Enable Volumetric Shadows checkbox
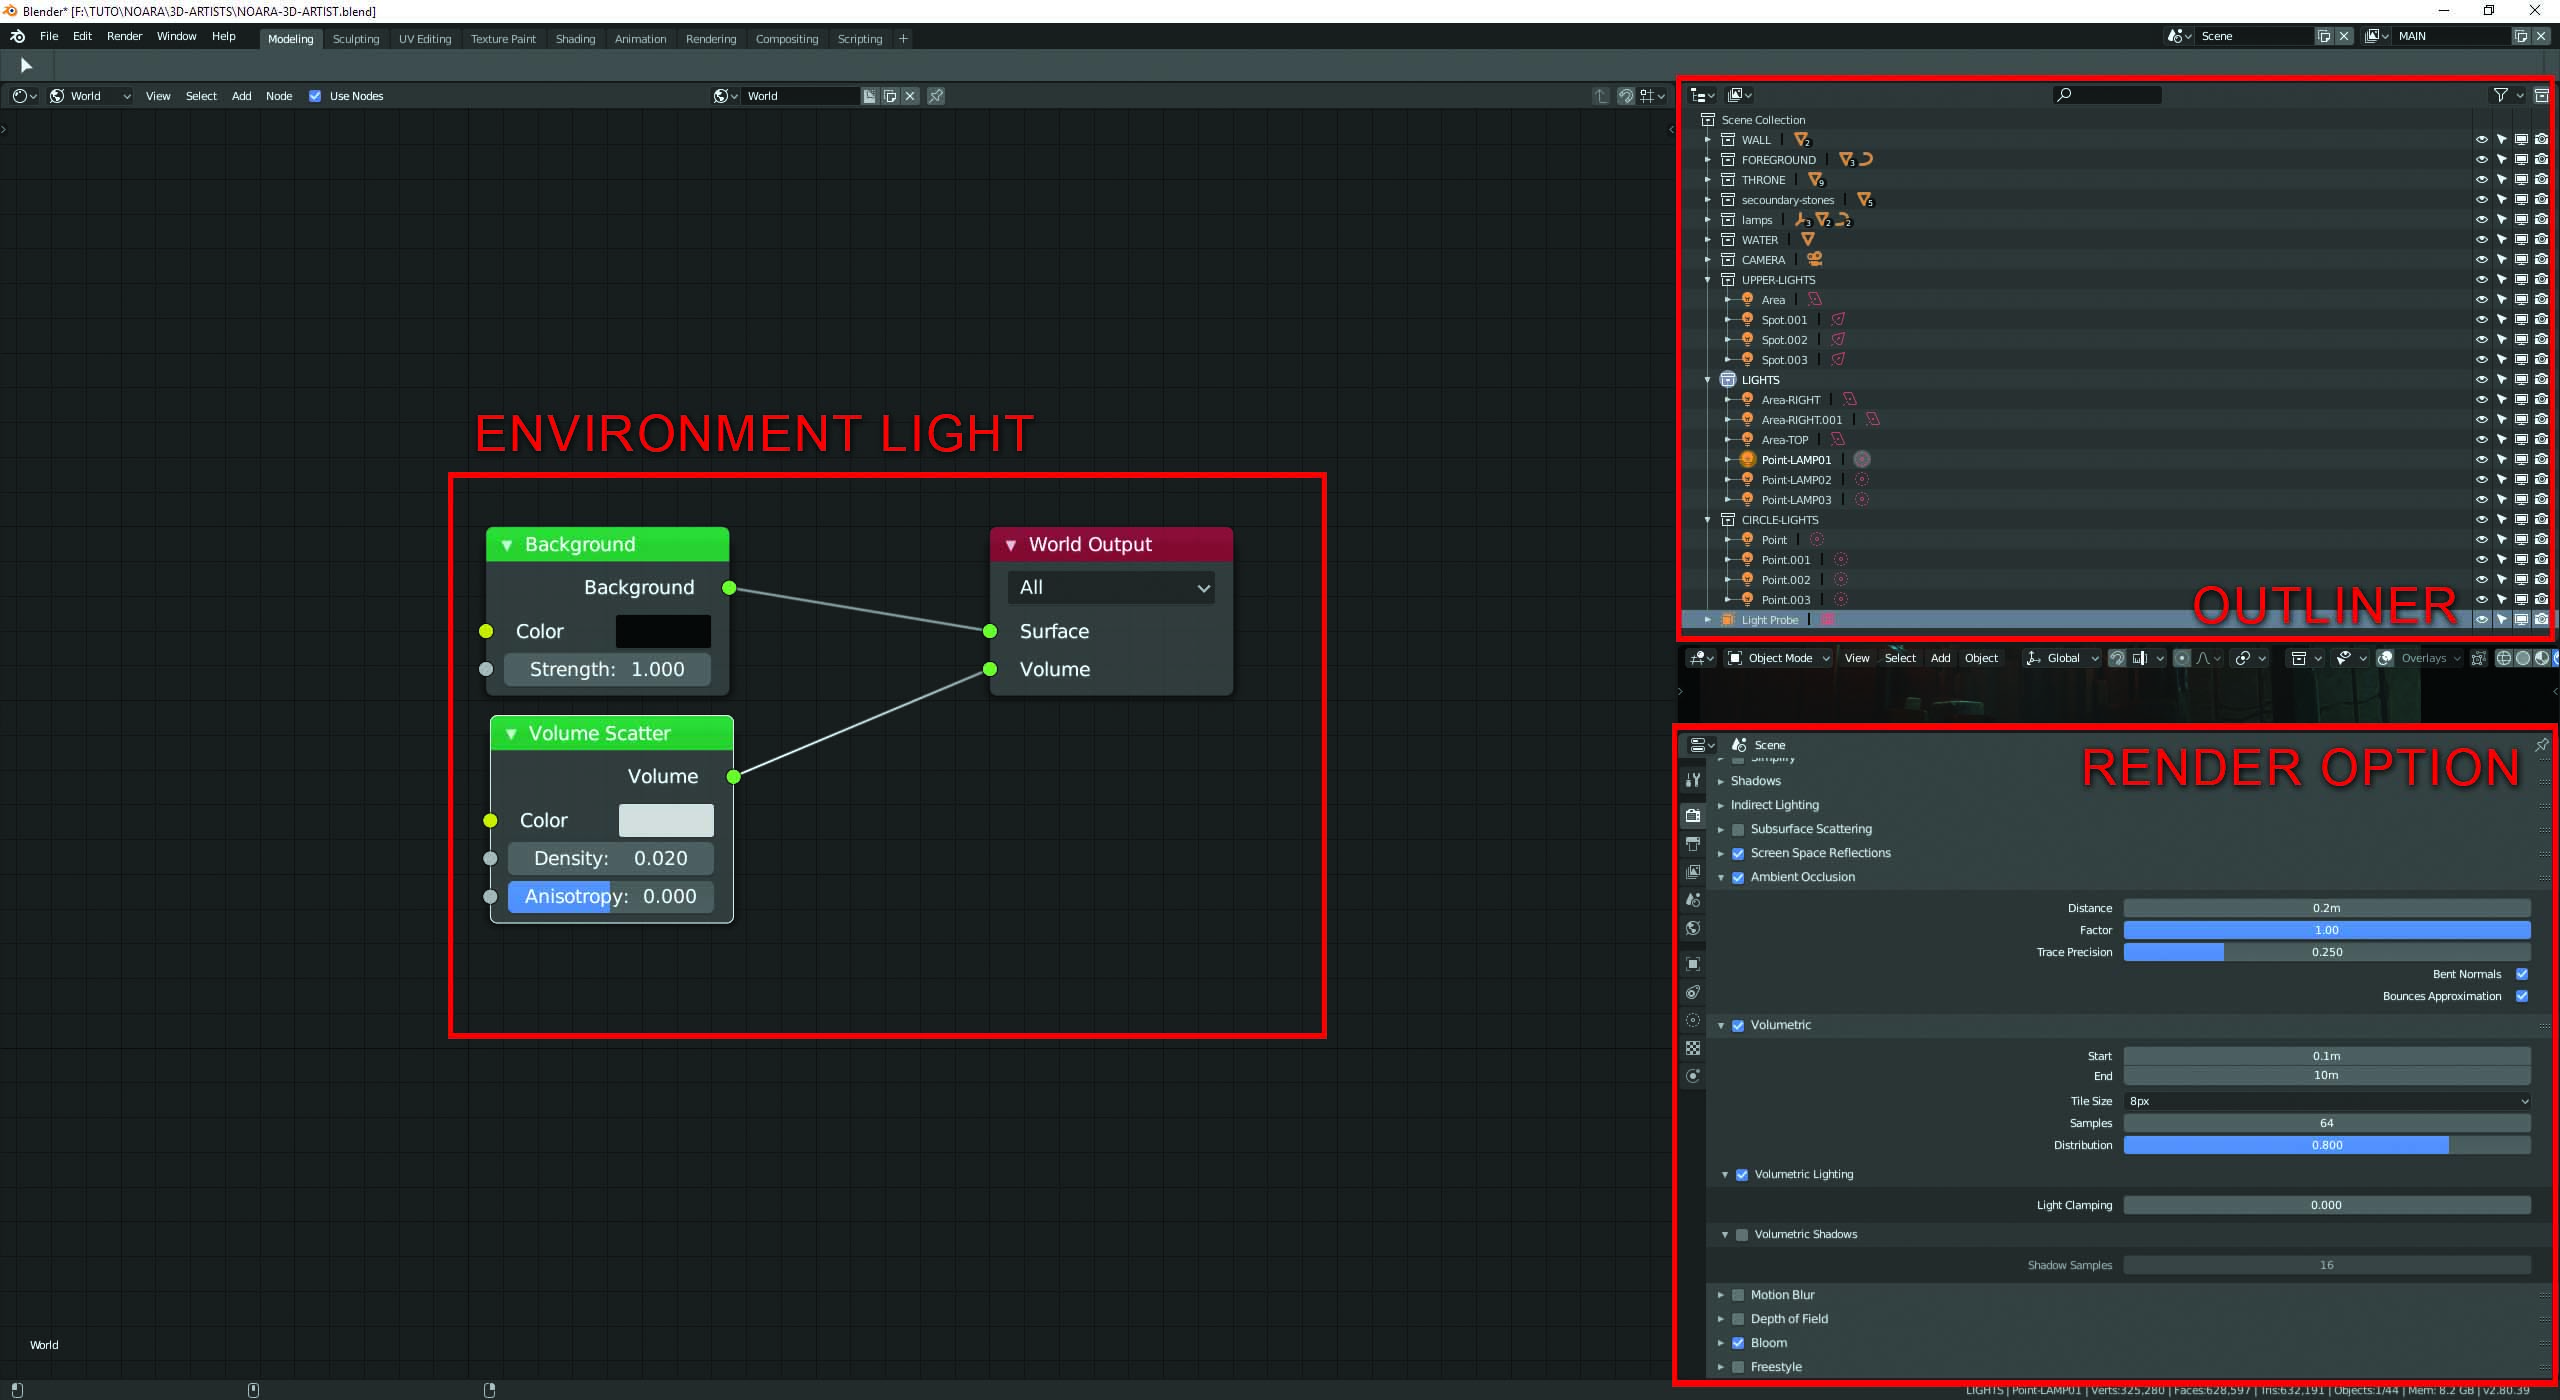This screenshot has height=1400, width=2560. pyautogui.click(x=1742, y=1235)
